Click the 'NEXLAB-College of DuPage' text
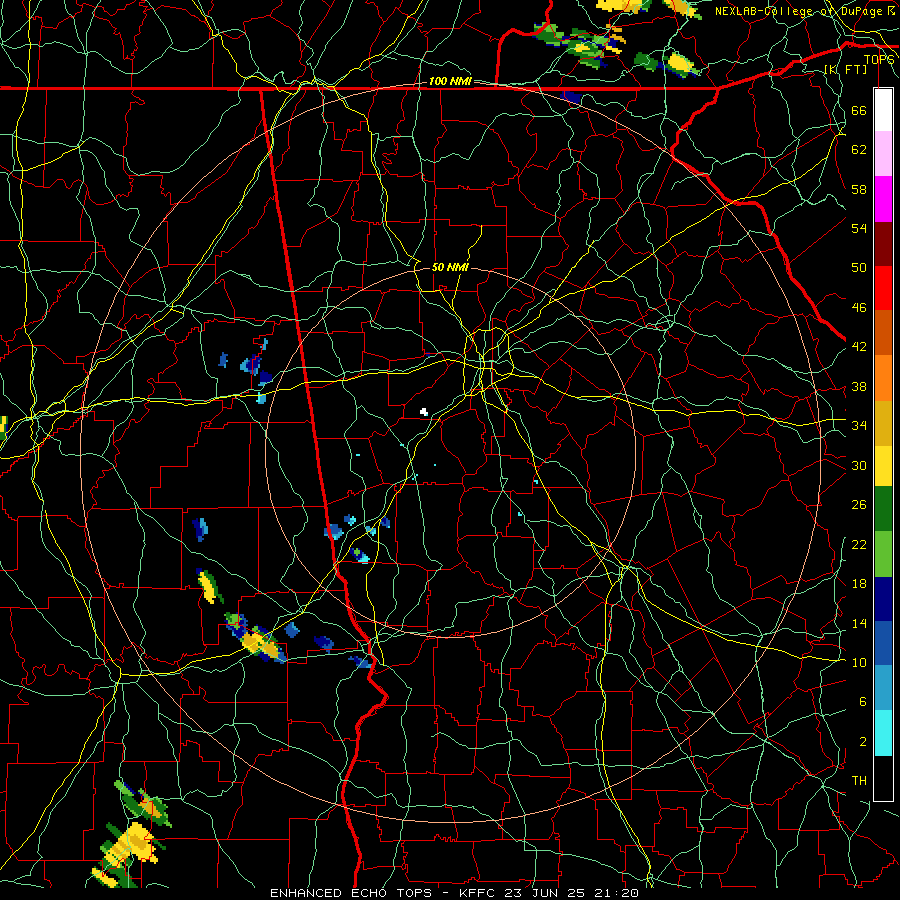 point(798,11)
